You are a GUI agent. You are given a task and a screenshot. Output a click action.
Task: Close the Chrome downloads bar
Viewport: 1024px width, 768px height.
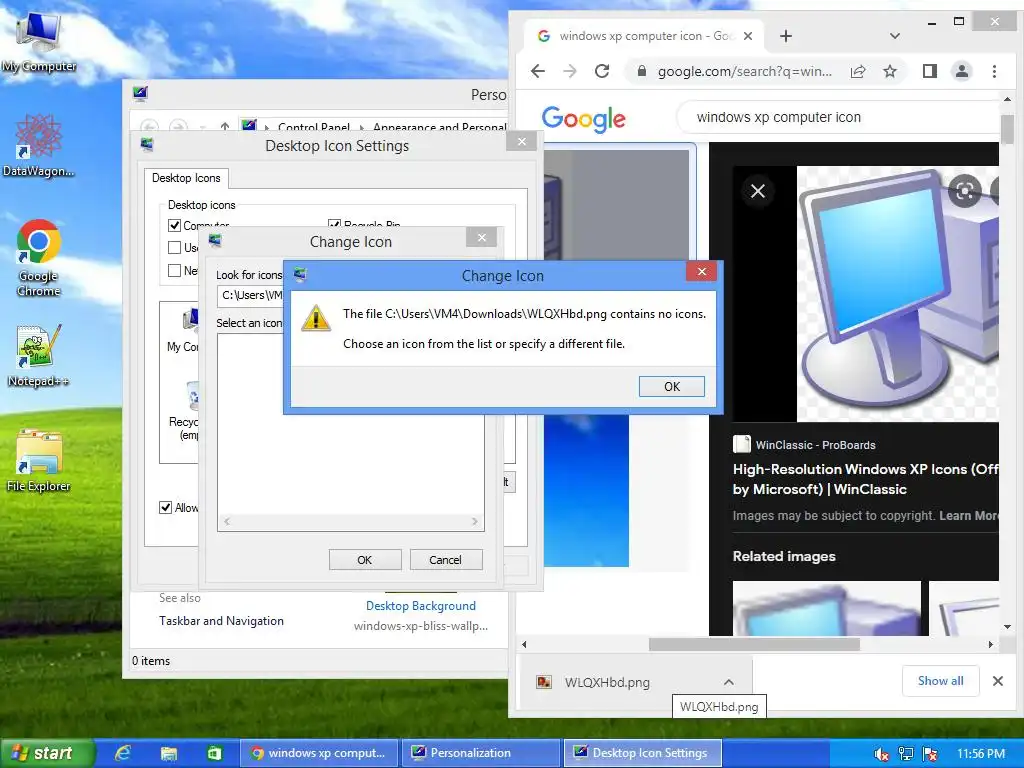(997, 680)
